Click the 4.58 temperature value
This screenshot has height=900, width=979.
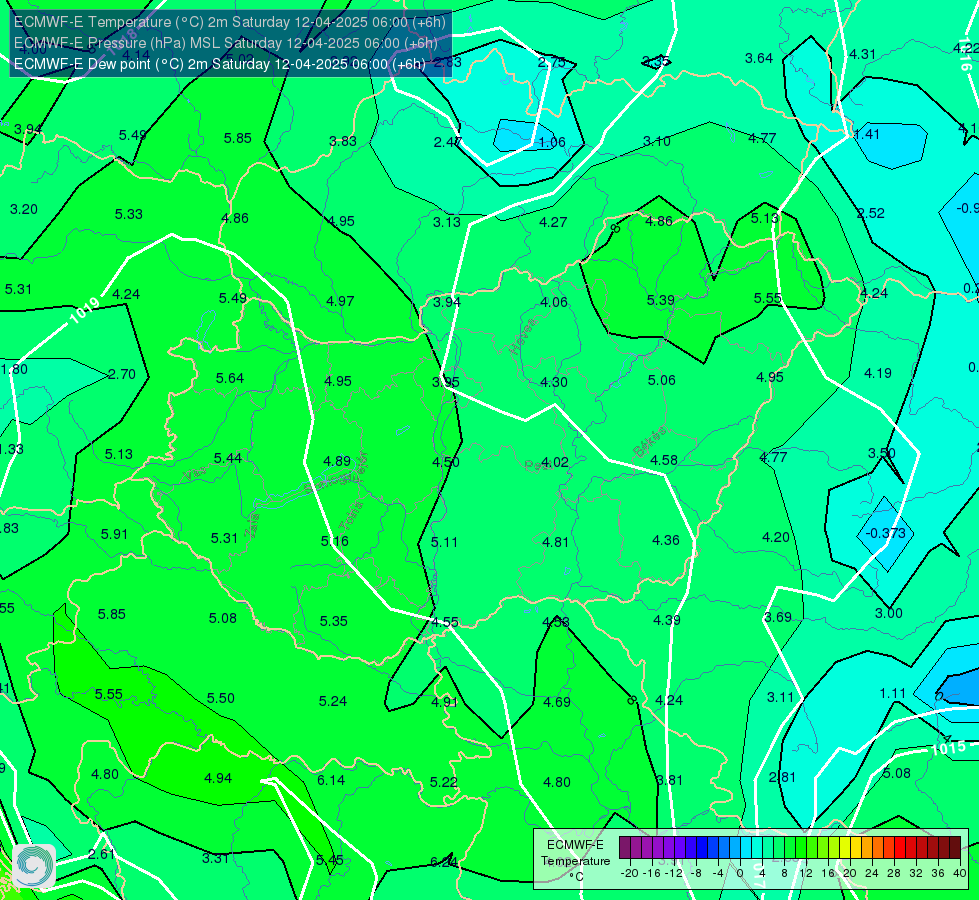click(664, 460)
